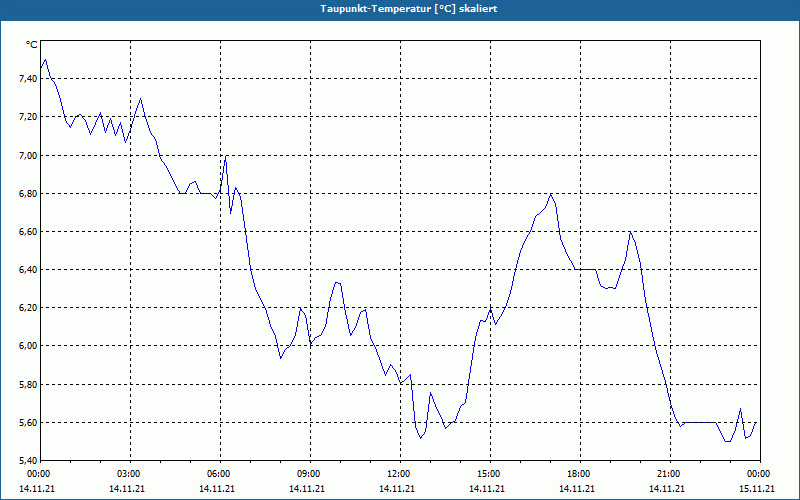
Task: Click the 14.11.21 date under 03:00
Action: (x=127, y=488)
